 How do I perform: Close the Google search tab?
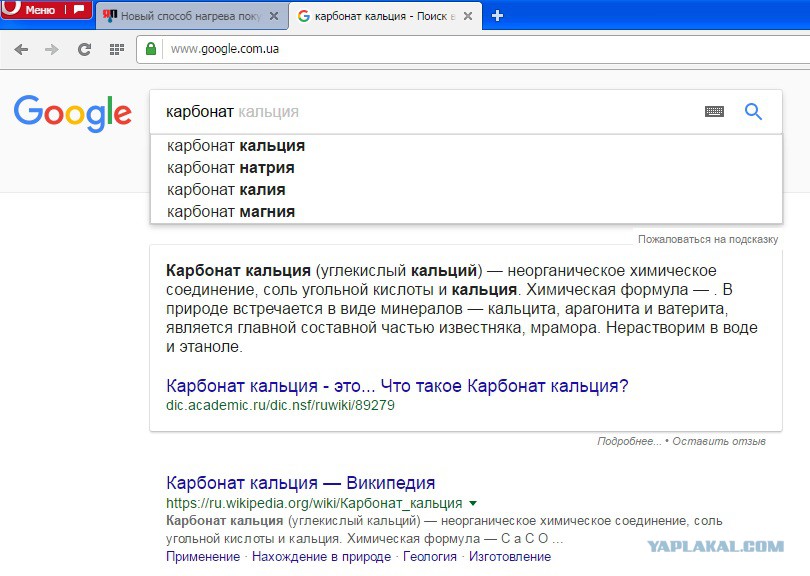click(468, 16)
